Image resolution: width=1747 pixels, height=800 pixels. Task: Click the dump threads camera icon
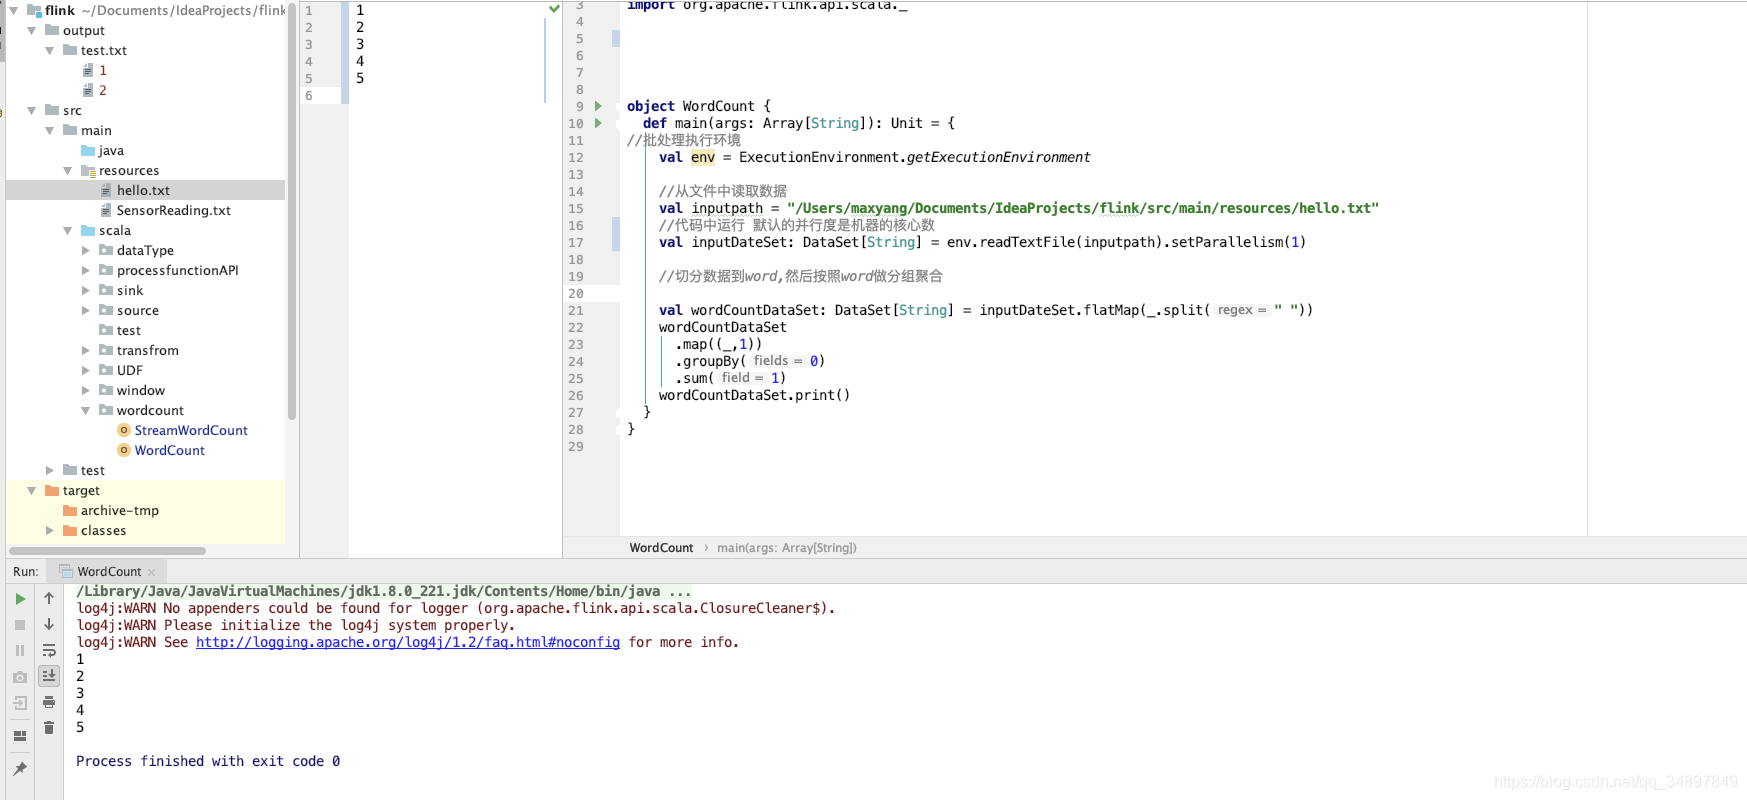(x=20, y=677)
